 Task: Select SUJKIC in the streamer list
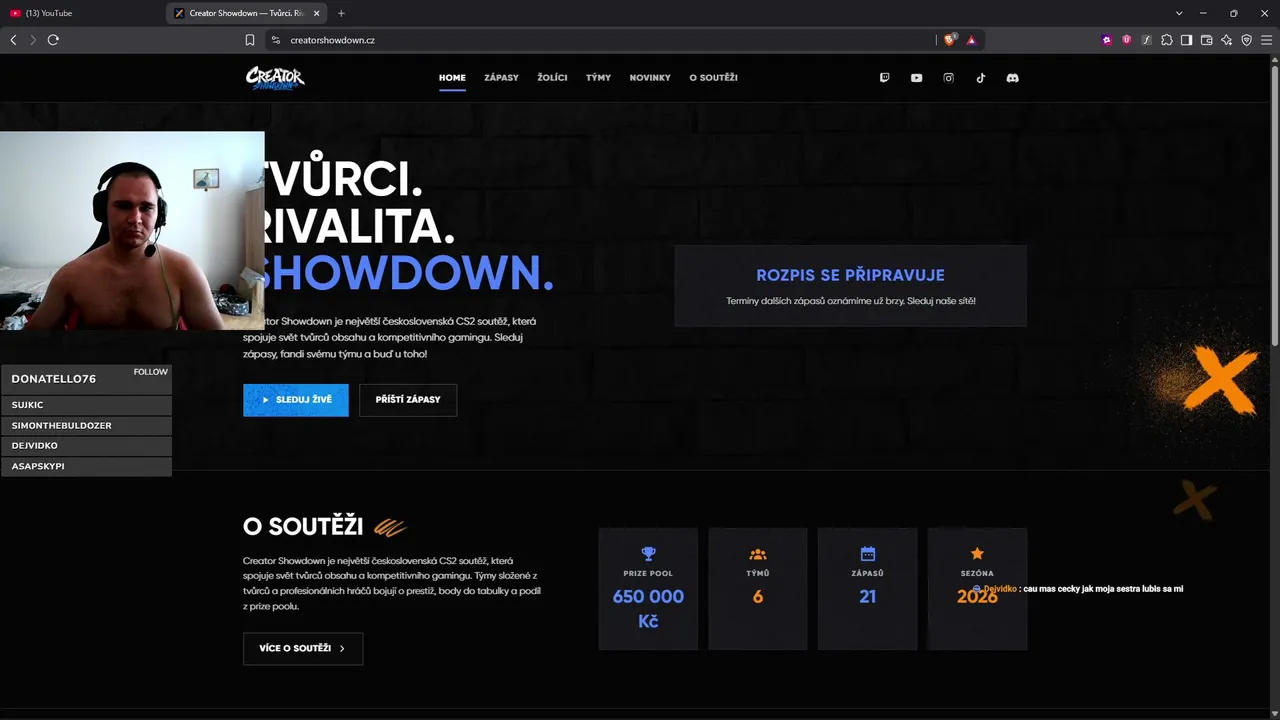click(x=86, y=405)
